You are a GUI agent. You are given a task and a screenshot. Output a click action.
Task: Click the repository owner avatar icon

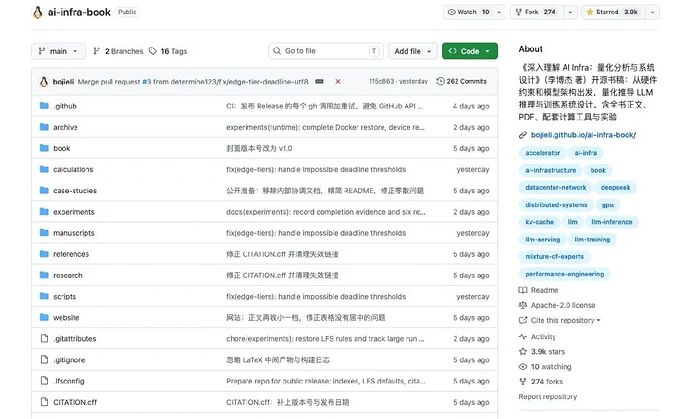(x=38, y=12)
